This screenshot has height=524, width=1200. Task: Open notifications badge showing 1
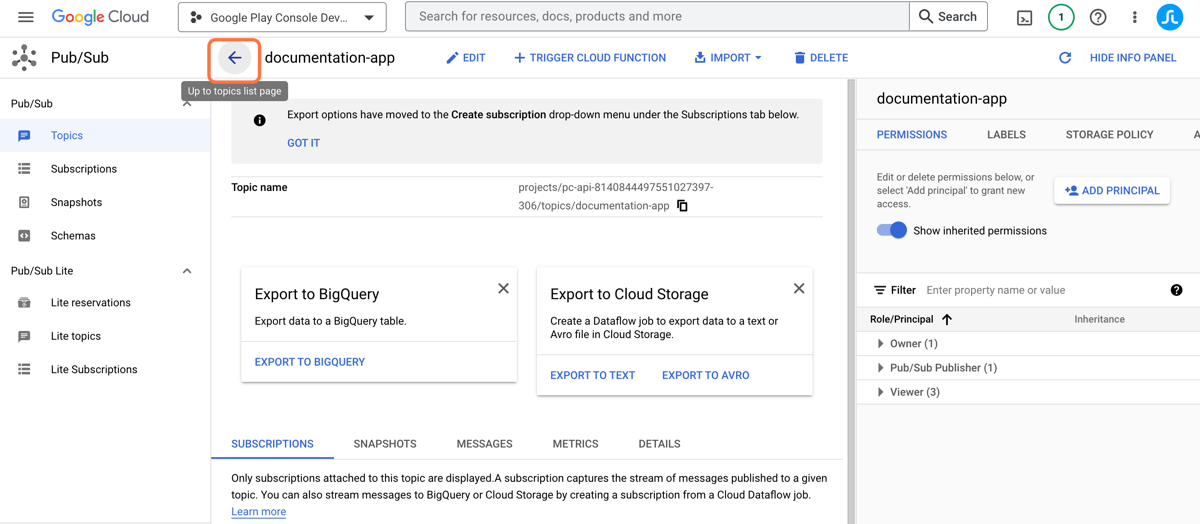click(1061, 17)
